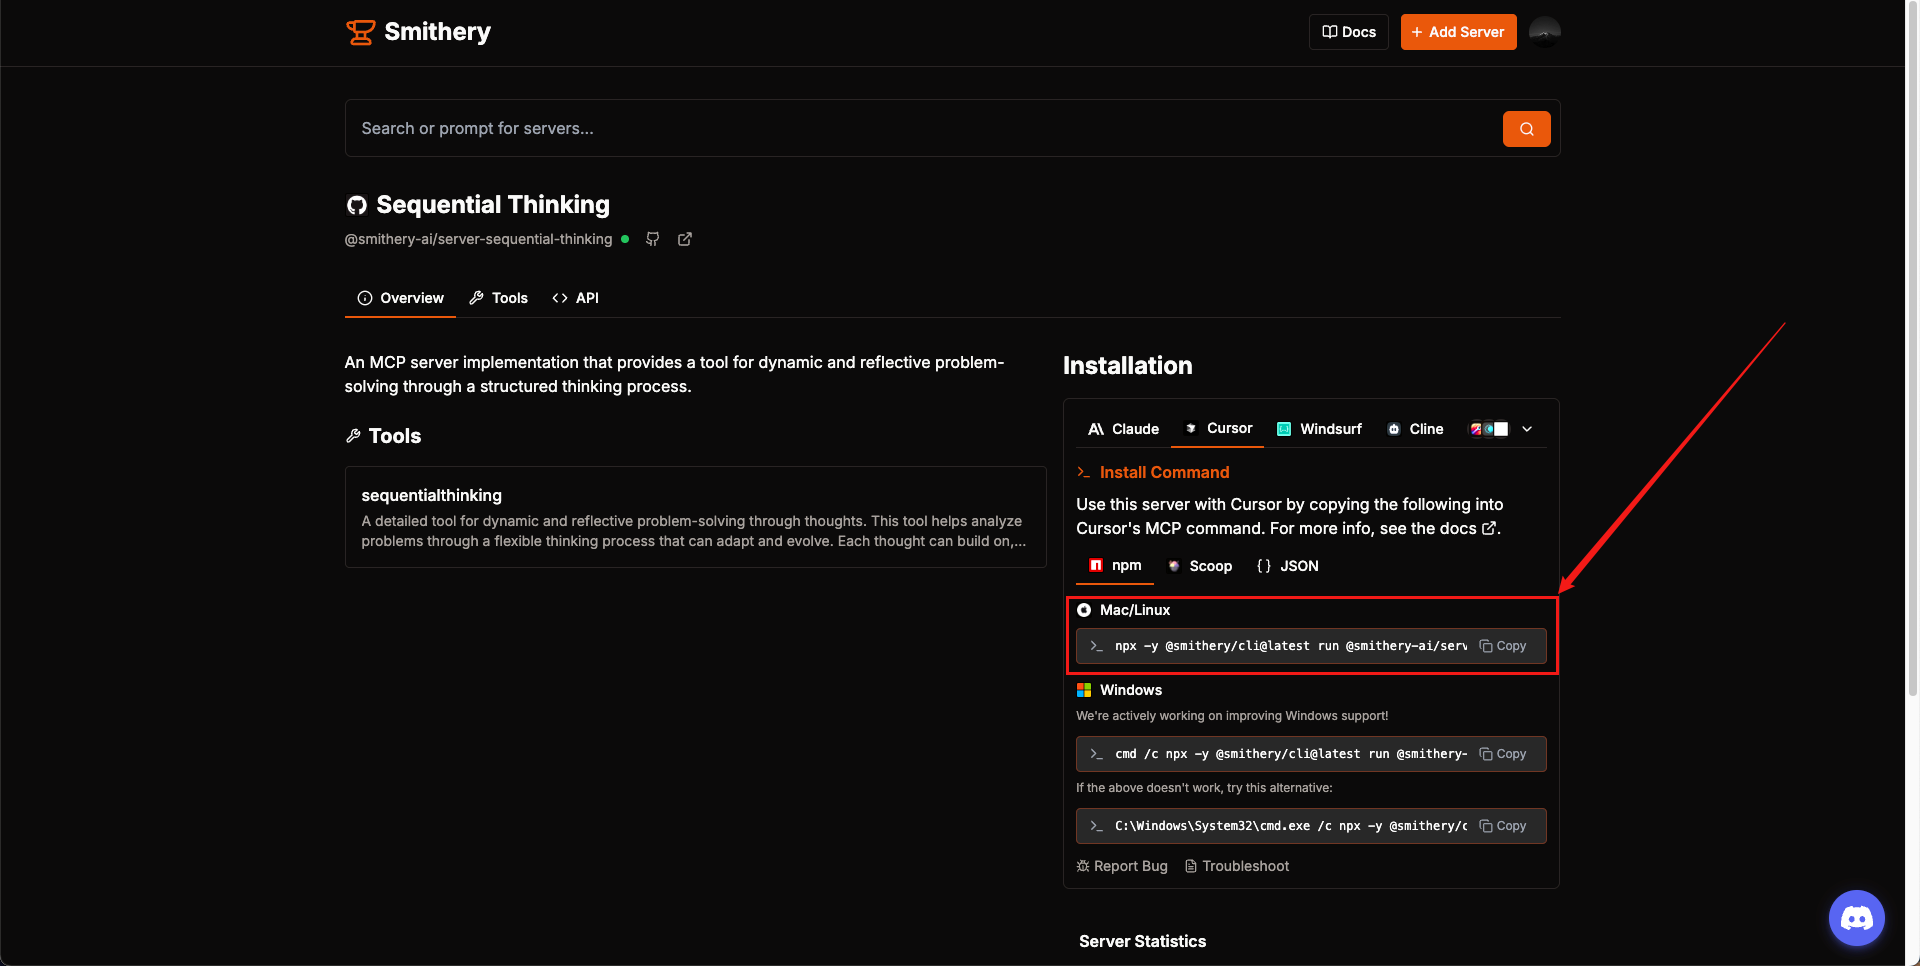This screenshot has height=966, width=1920.
Task: Open the Discord chat bubble
Action: tap(1856, 918)
